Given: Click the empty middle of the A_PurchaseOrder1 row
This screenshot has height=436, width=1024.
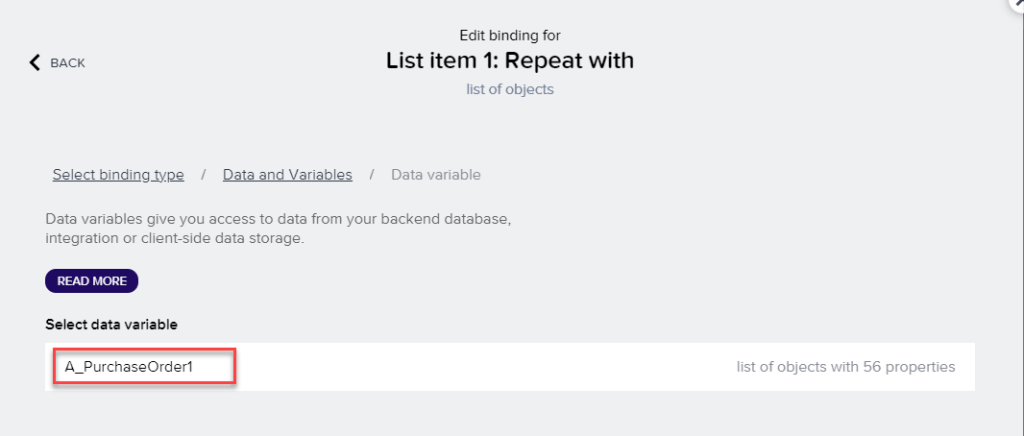Looking at the screenshot, I should [480, 367].
